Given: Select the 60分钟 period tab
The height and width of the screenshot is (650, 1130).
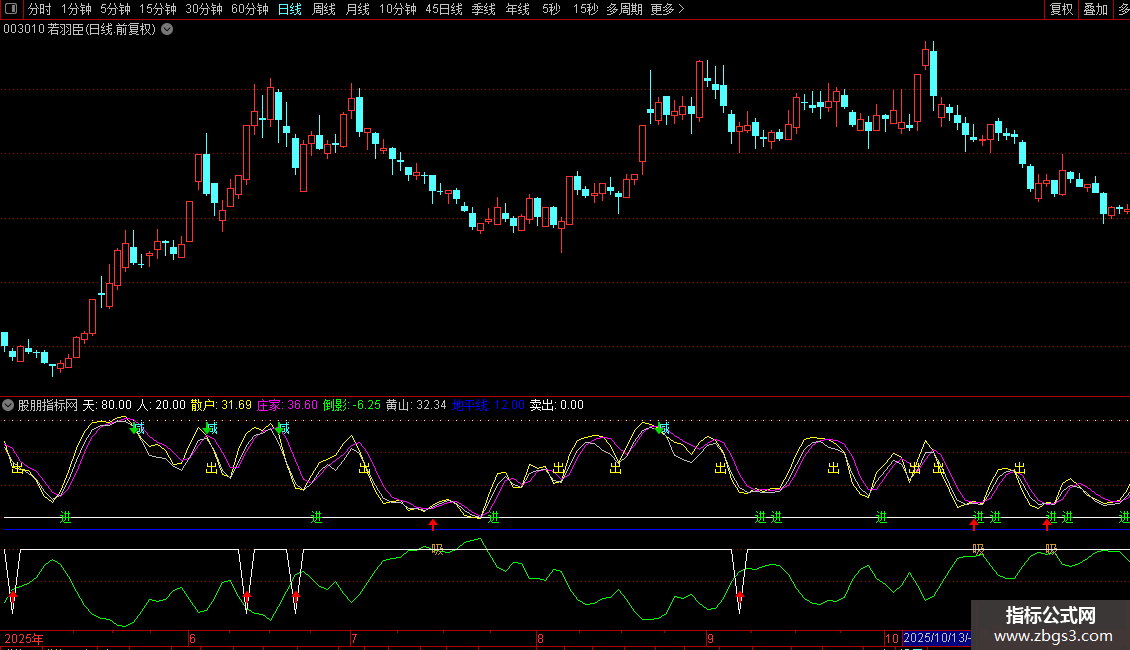Looking at the screenshot, I should (249, 9).
